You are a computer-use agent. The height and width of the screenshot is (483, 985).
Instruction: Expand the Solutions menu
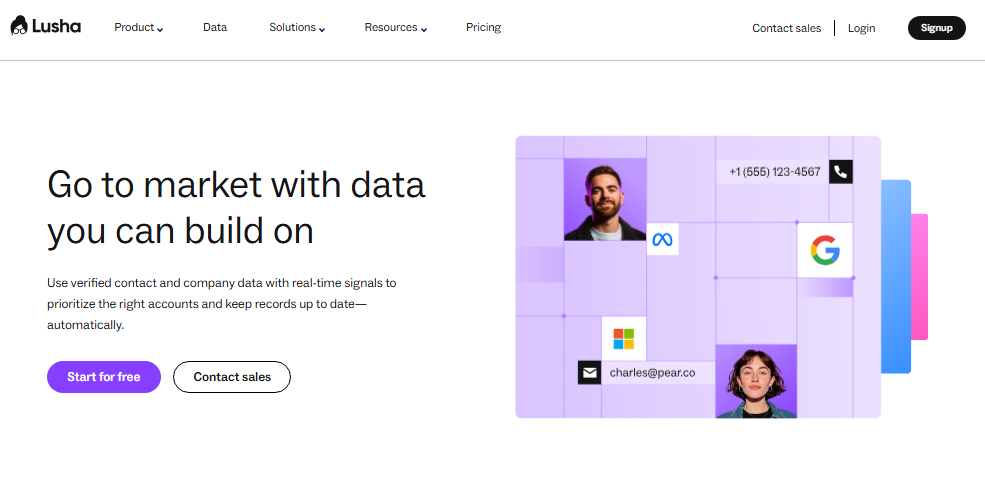(x=297, y=28)
